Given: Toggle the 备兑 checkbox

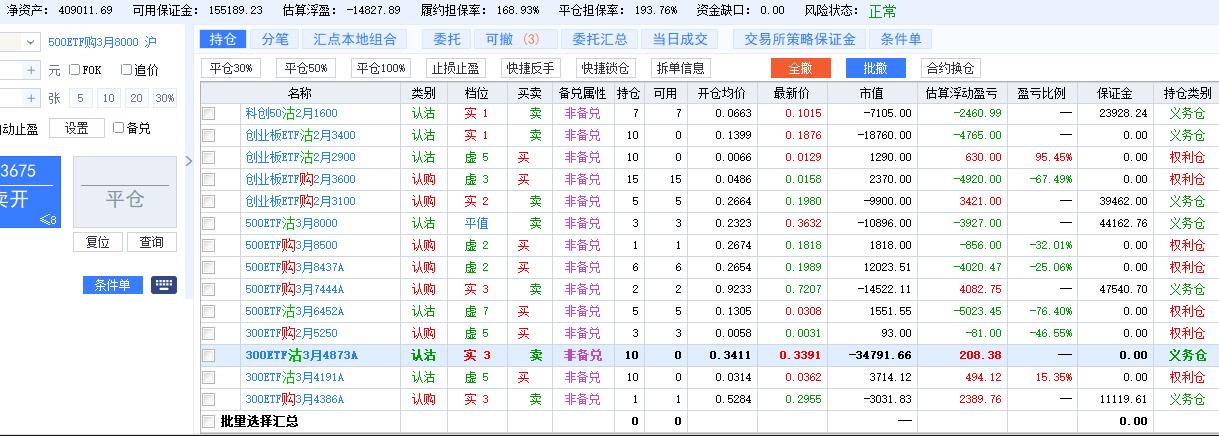Looking at the screenshot, I should (x=119, y=128).
